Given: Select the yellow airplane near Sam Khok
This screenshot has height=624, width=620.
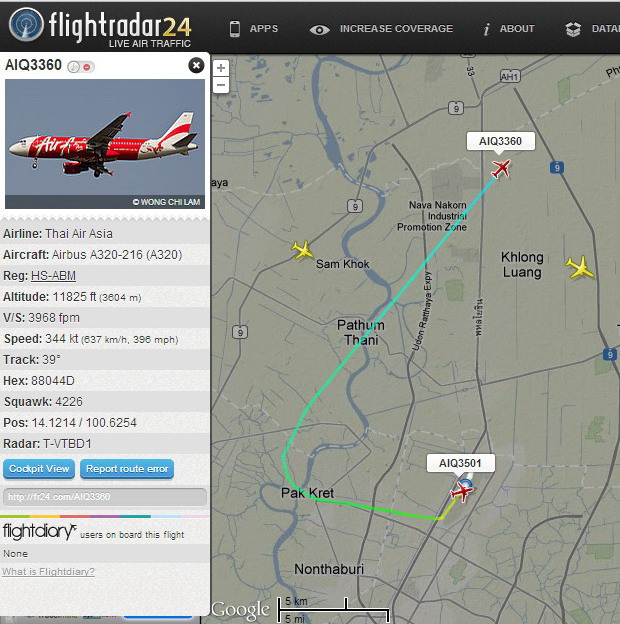Looking at the screenshot, I should 302,250.
